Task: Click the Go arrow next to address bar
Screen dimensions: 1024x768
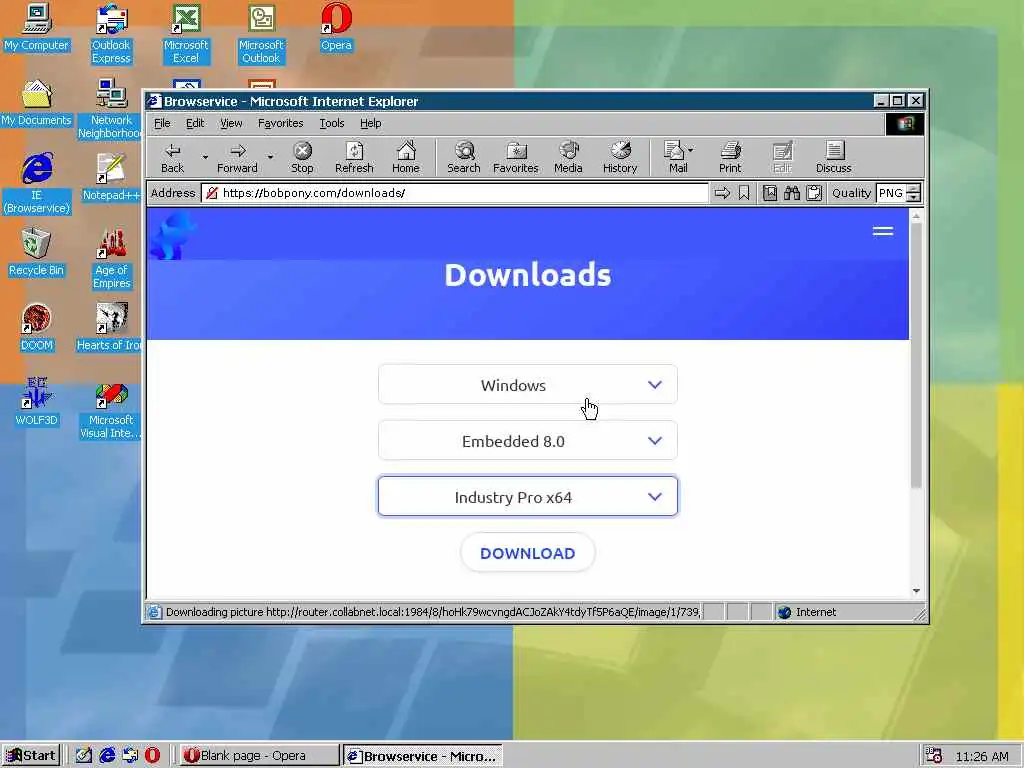Action: pyautogui.click(x=722, y=193)
